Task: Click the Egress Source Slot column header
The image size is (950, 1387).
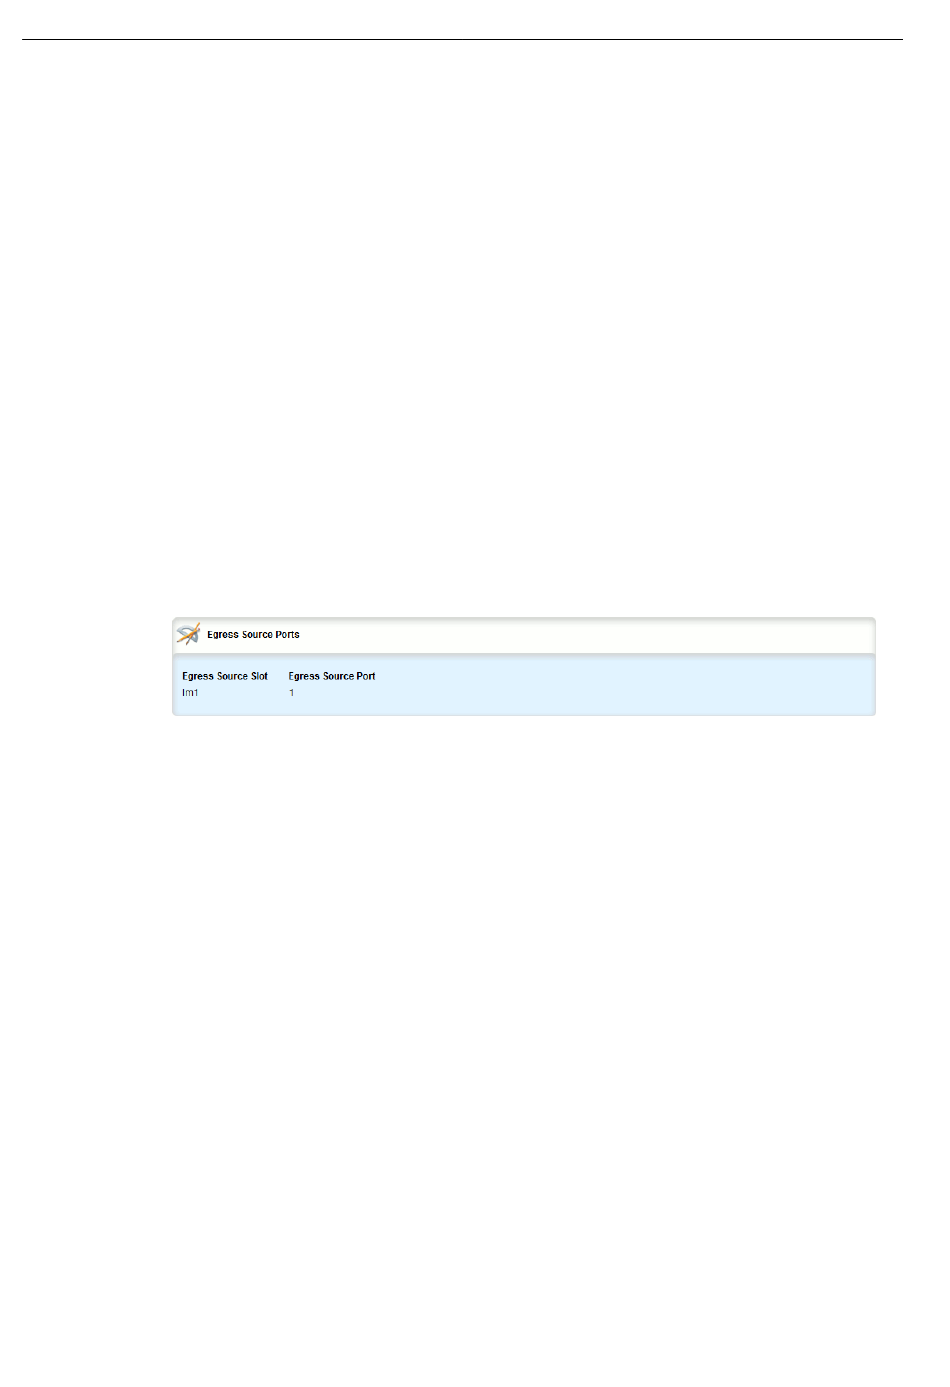Action: tap(225, 677)
